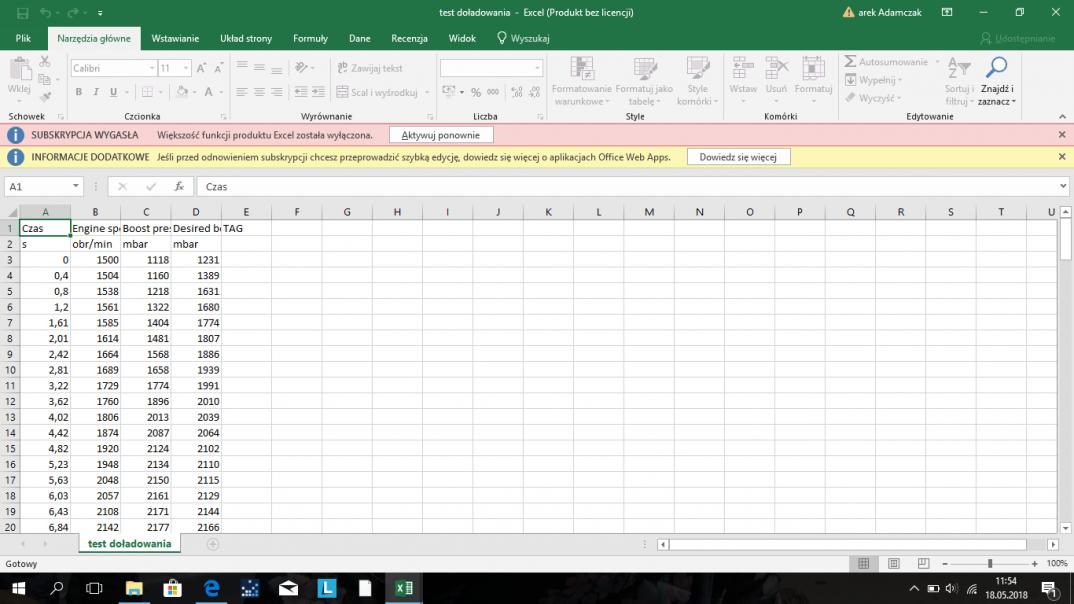Open File Explorer from the taskbar

(133, 588)
